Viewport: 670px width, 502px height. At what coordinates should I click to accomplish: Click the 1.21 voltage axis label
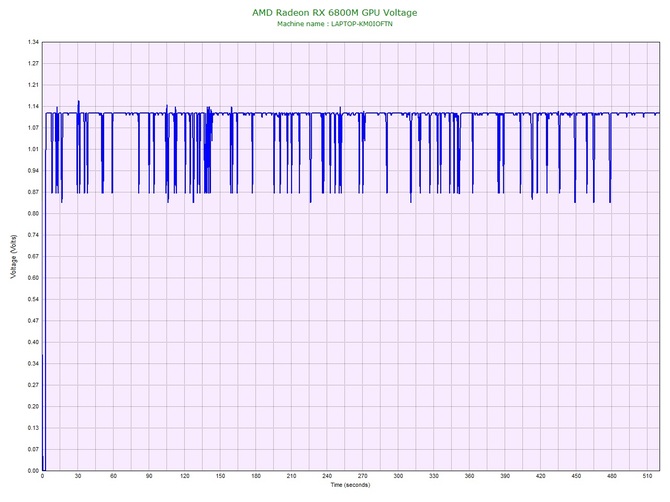click(x=33, y=85)
